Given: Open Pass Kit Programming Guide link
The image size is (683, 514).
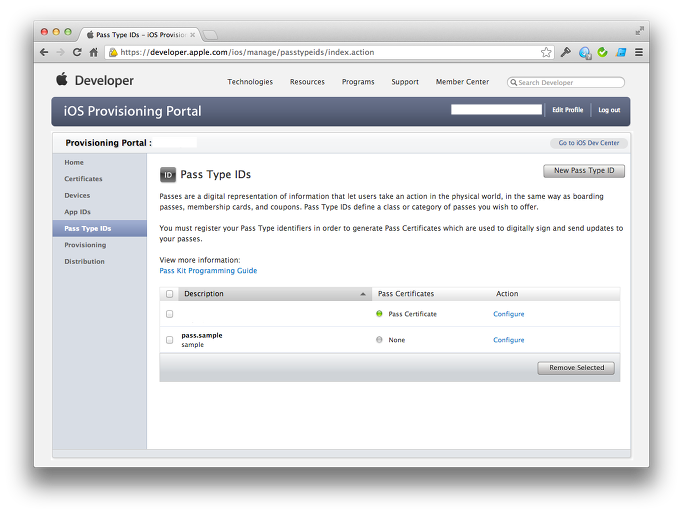Looking at the screenshot, I should (208, 271).
